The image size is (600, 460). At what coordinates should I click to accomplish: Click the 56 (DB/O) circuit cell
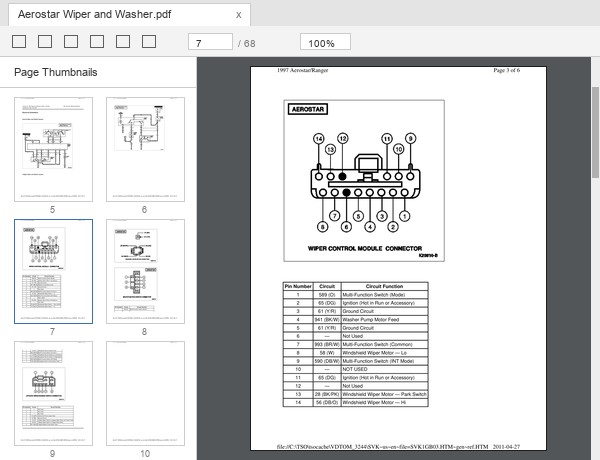(327, 403)
